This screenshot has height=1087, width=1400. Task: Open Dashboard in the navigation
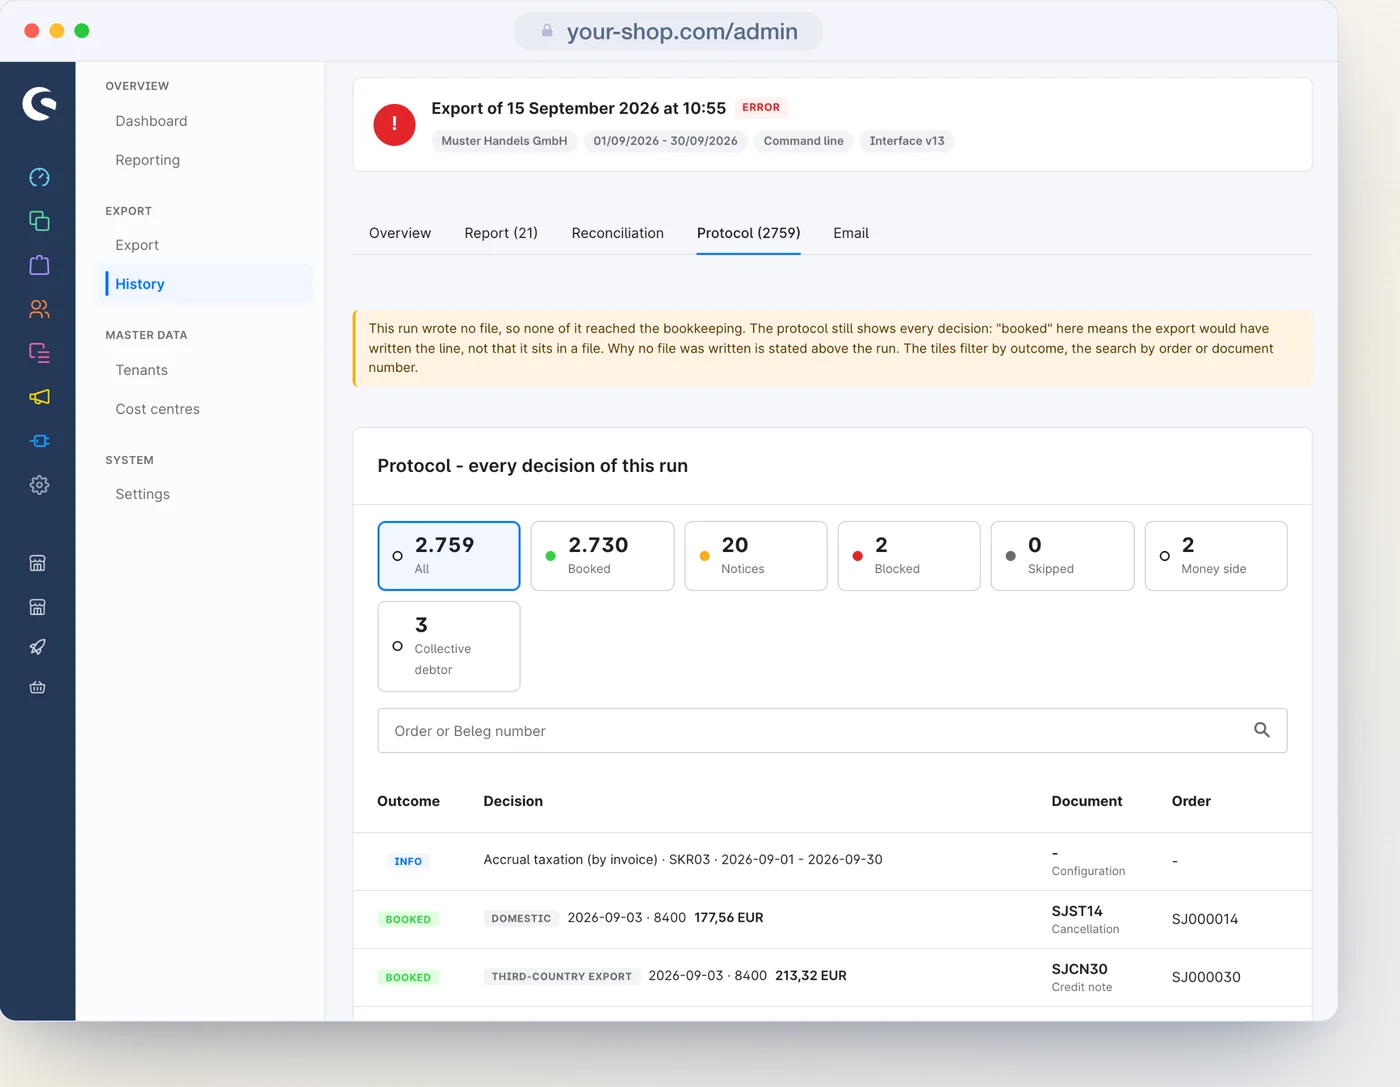pyautogui.click(x=151, y=121)
